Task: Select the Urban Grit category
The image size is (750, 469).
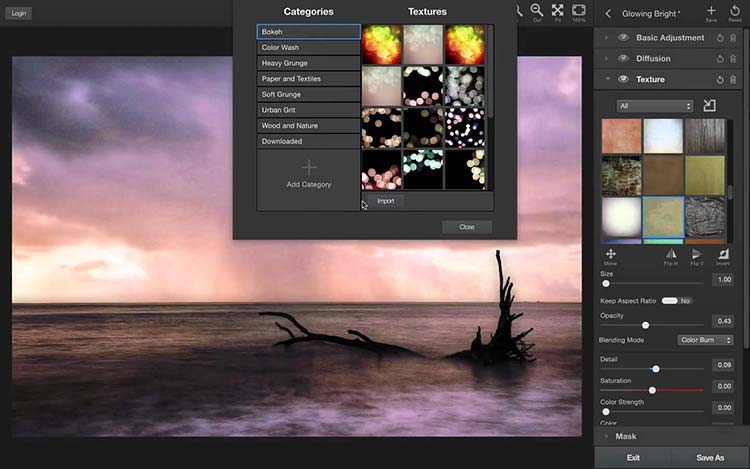Action: (x=309, y=110)
